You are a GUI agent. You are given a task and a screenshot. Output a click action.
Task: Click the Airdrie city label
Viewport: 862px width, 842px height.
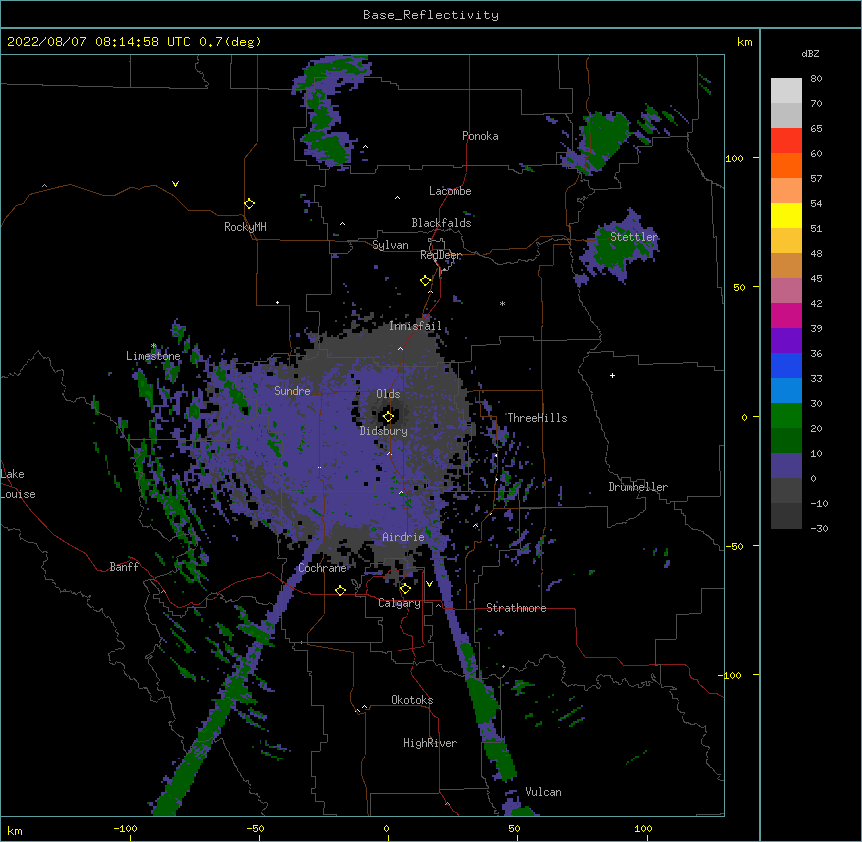[x=403, y=537]
